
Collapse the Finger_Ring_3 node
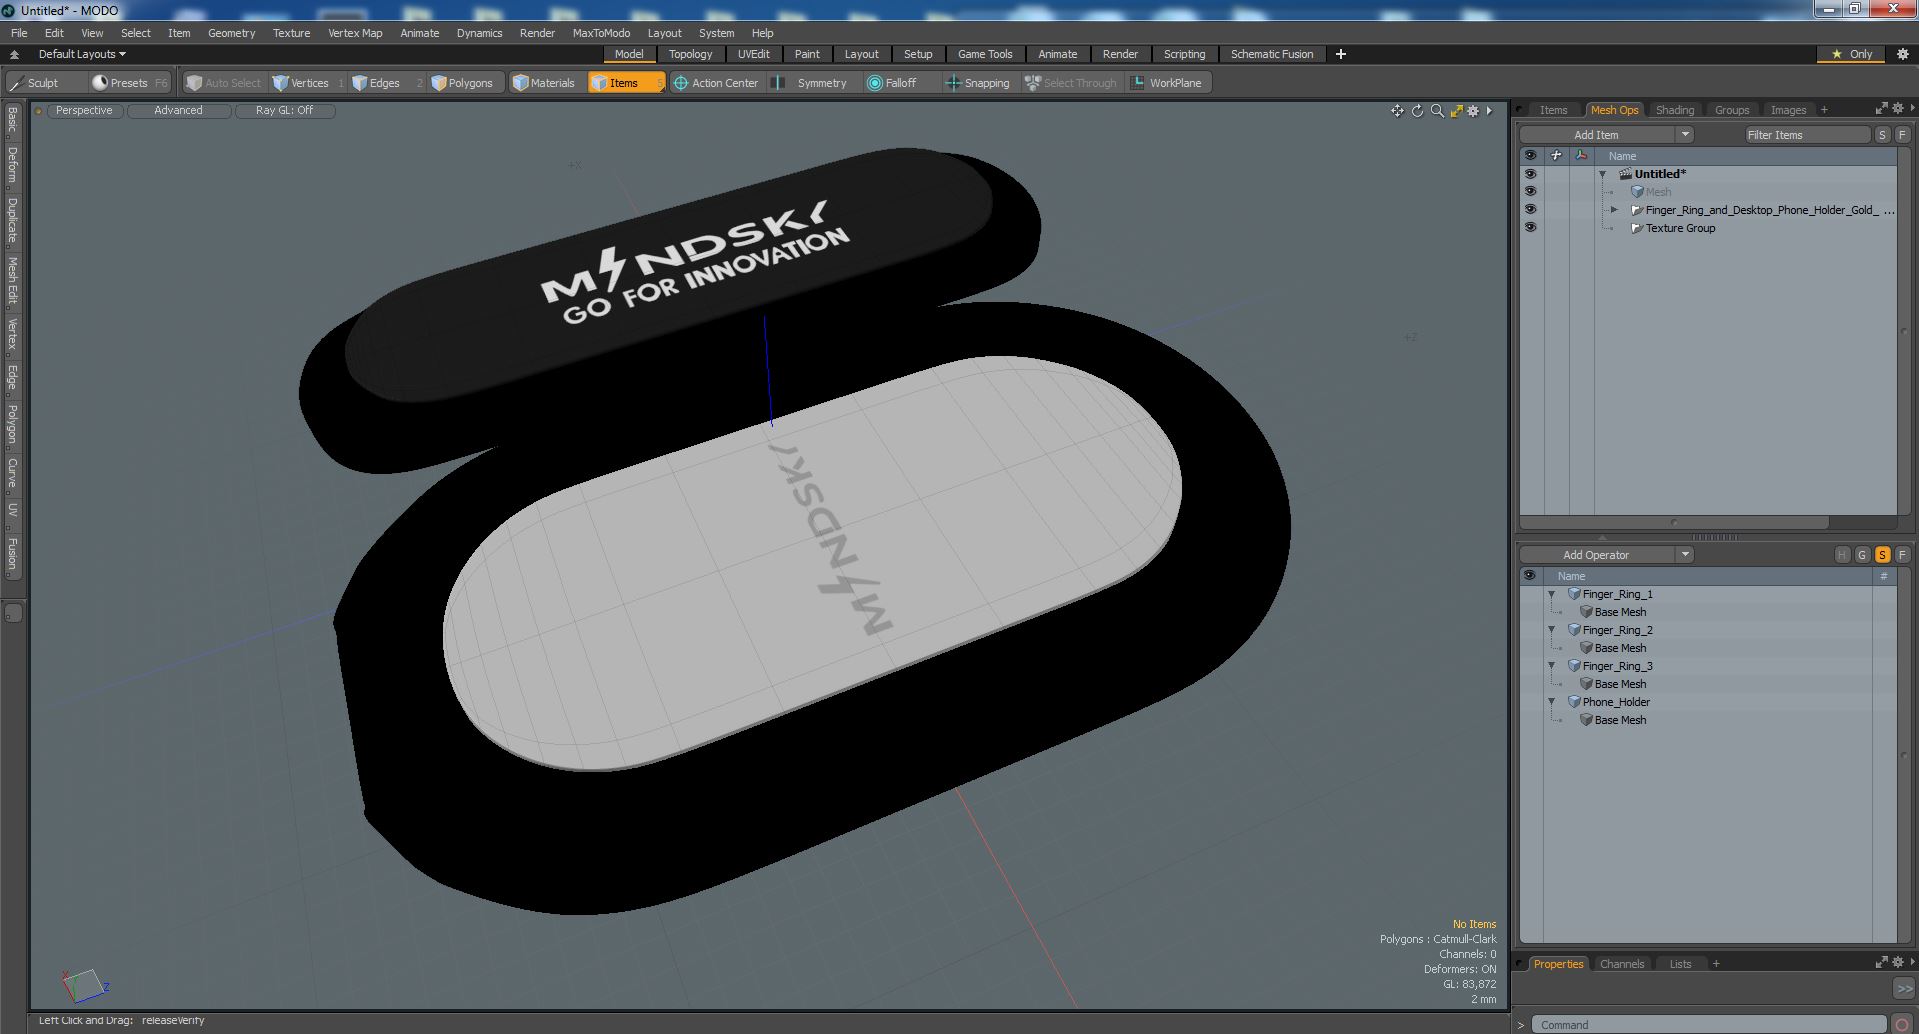pyautogui.click(x=1552, y=666)
